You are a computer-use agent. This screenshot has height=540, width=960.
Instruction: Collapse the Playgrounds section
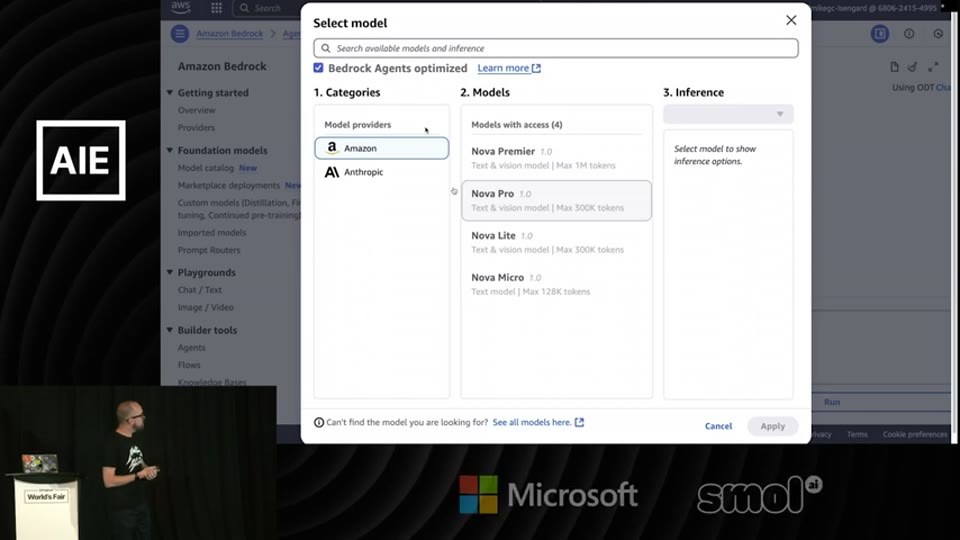tap(170, 272)
